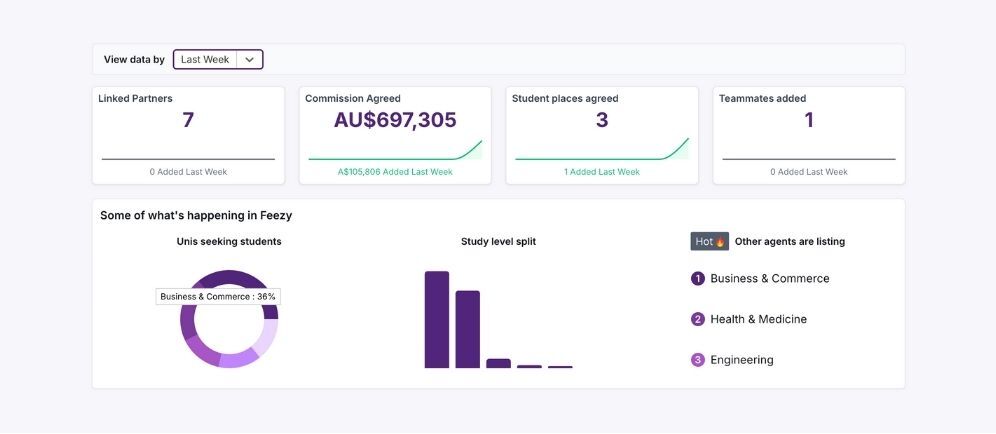Open the Commission Agreed card

tap(395, 135)
